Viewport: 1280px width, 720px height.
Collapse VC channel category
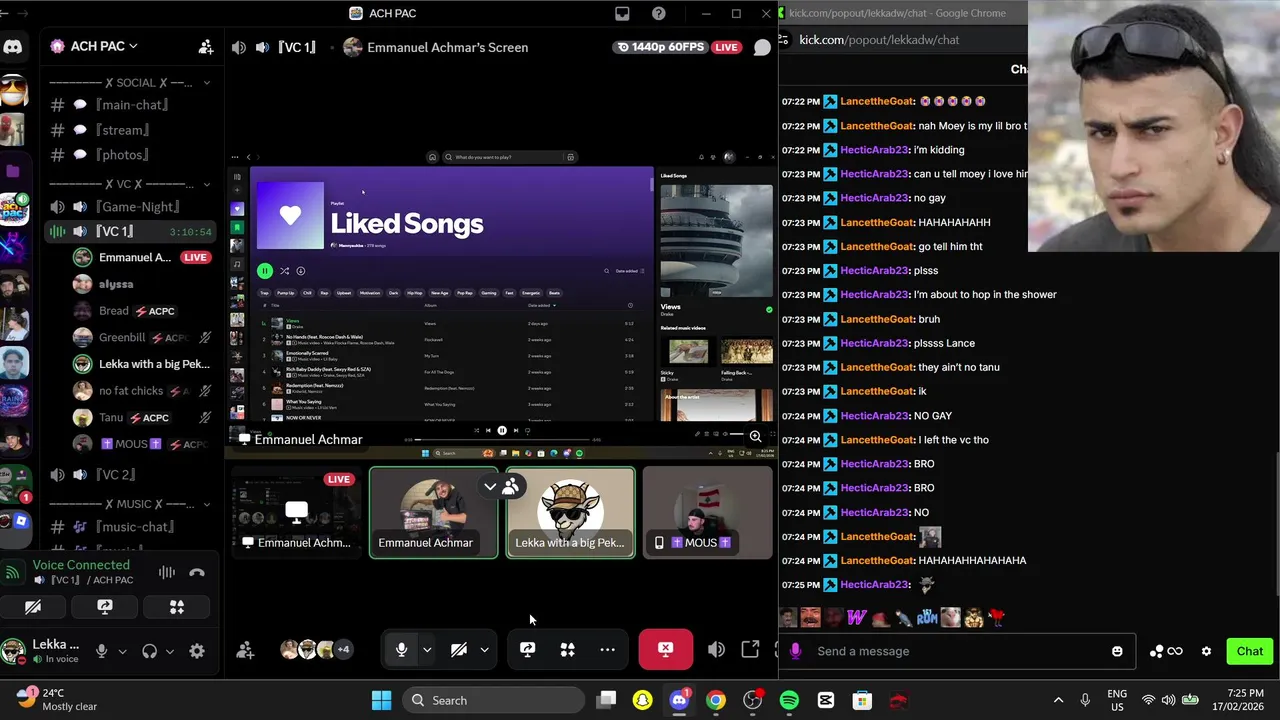pos(207,184)
